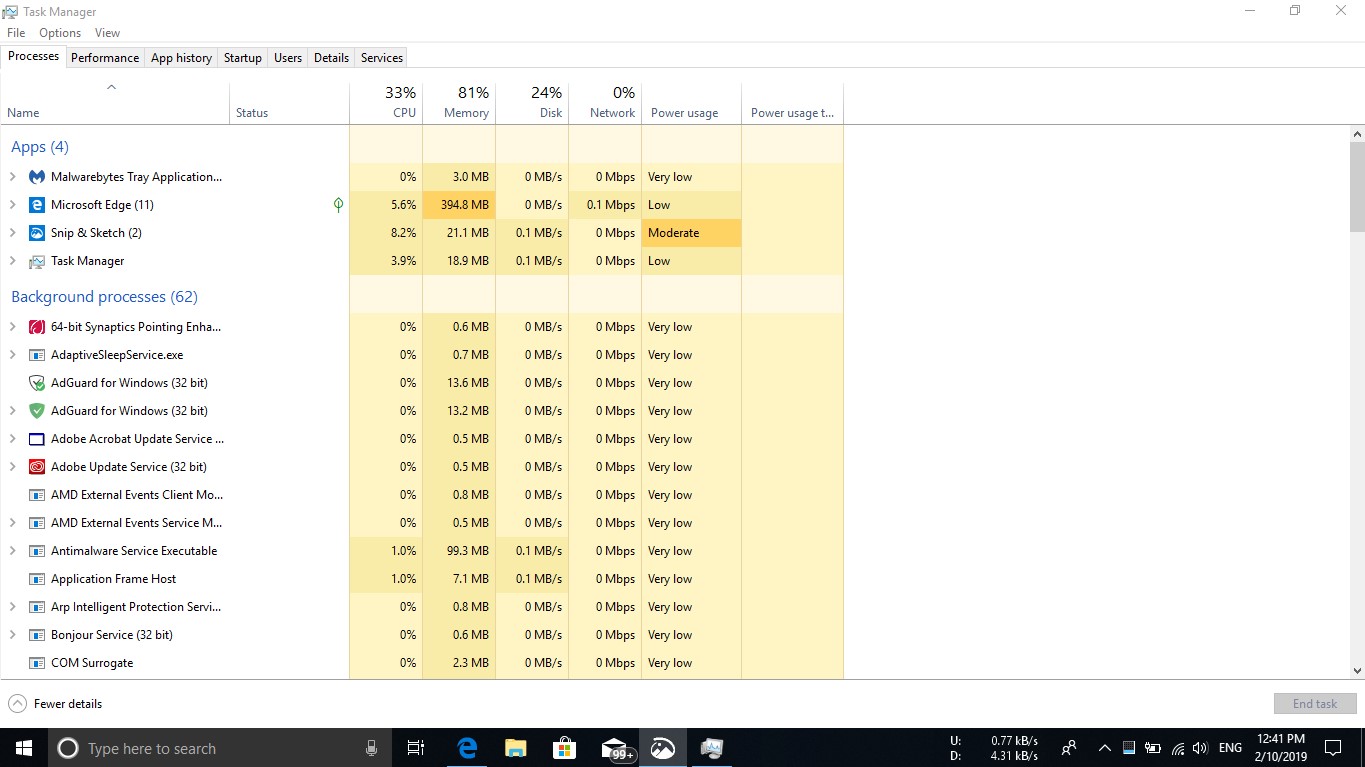Click the AMD External Events Client icon
The width and height of the screenshot is (1365, 767).
point(37,495)
